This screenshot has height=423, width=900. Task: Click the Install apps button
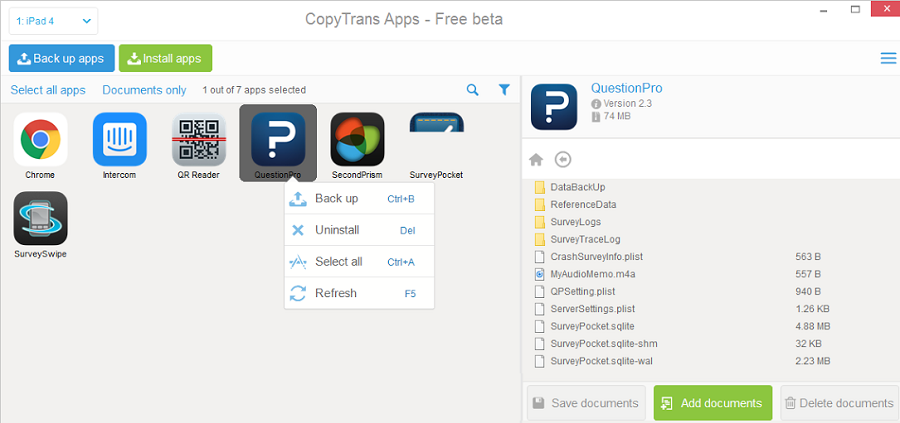coord(165,58)
